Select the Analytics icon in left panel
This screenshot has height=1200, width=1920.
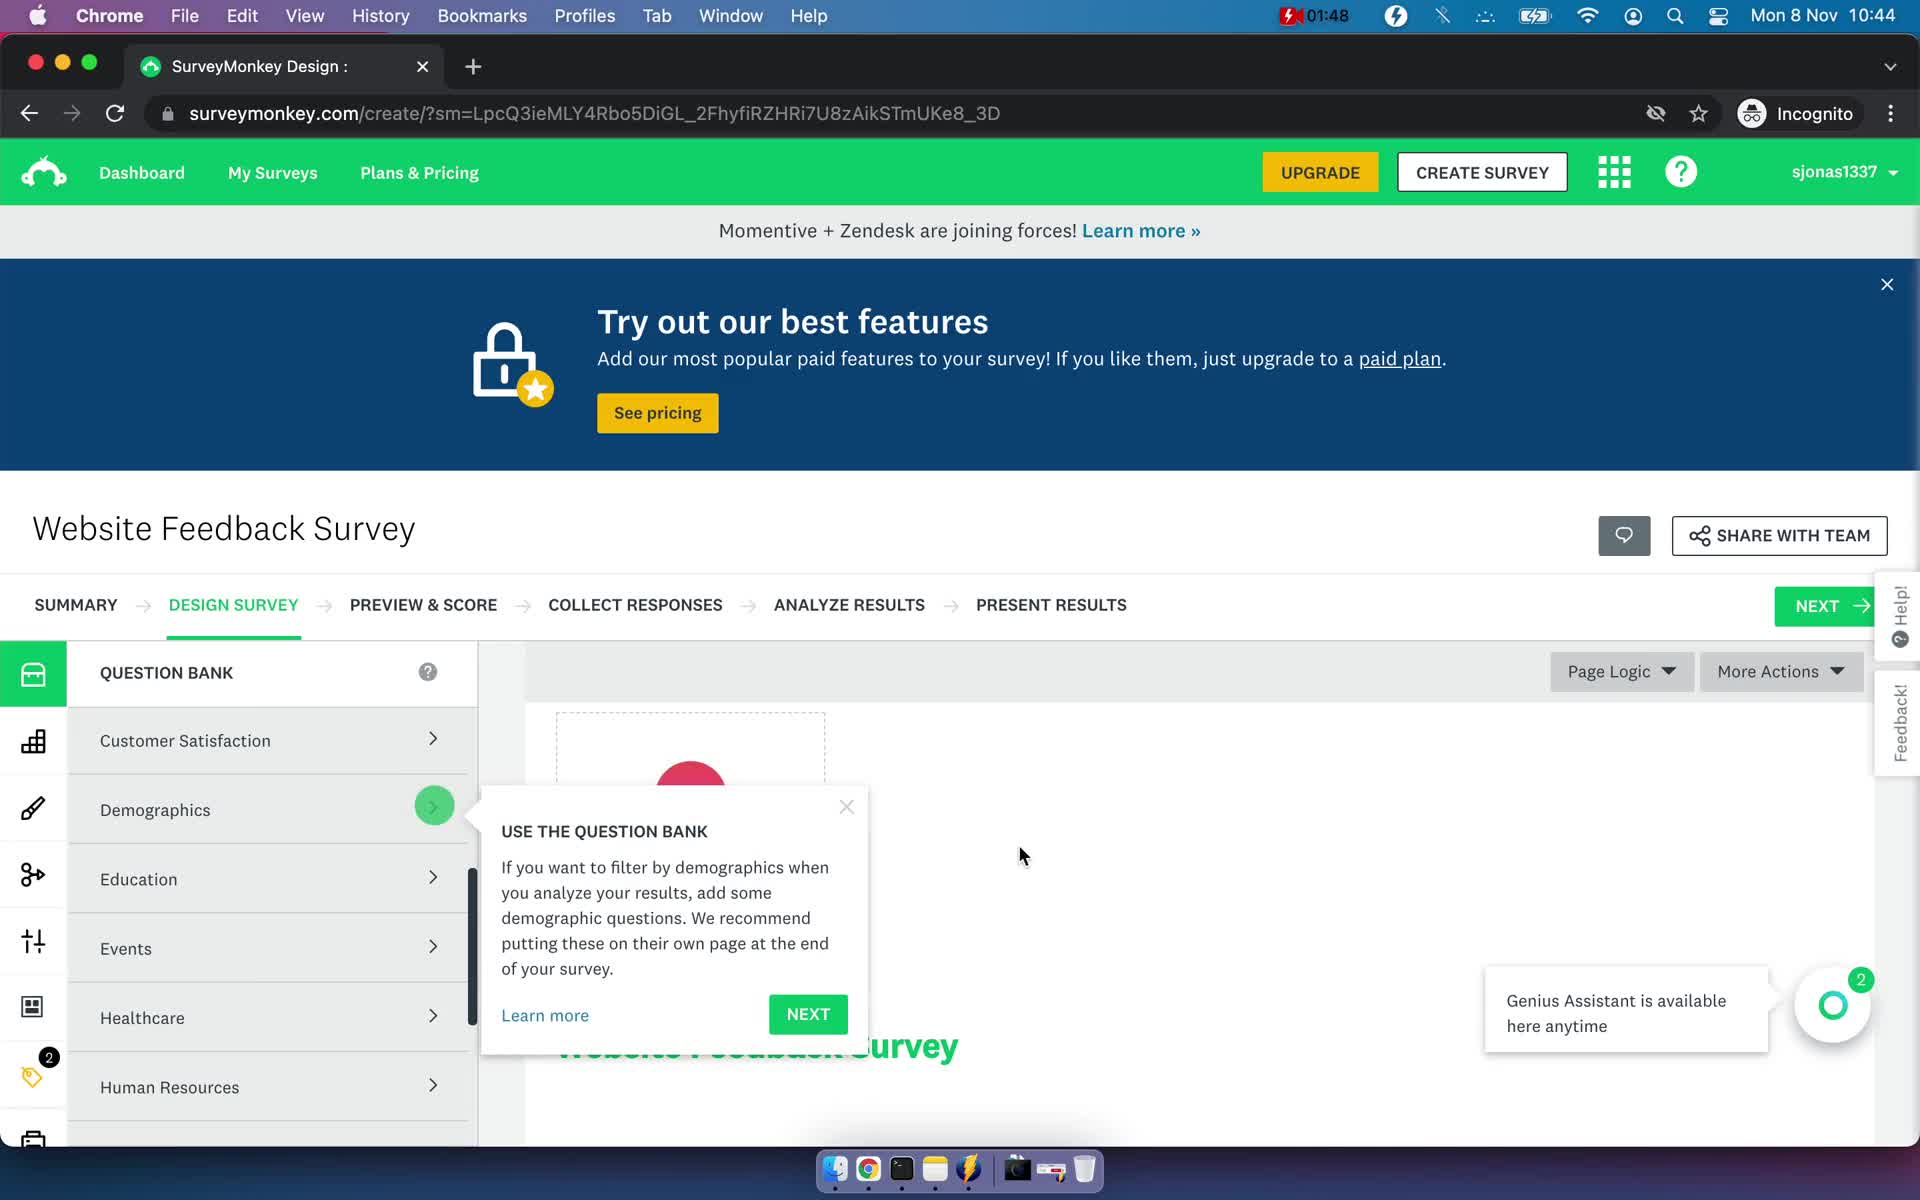33,740
